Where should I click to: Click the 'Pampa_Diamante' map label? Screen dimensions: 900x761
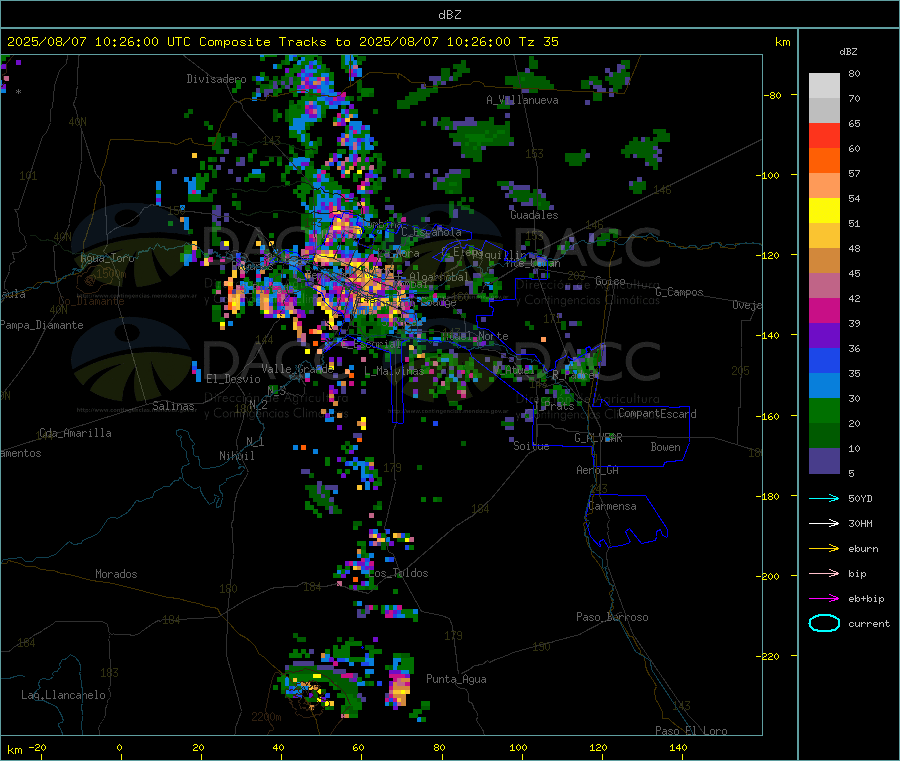42,325
